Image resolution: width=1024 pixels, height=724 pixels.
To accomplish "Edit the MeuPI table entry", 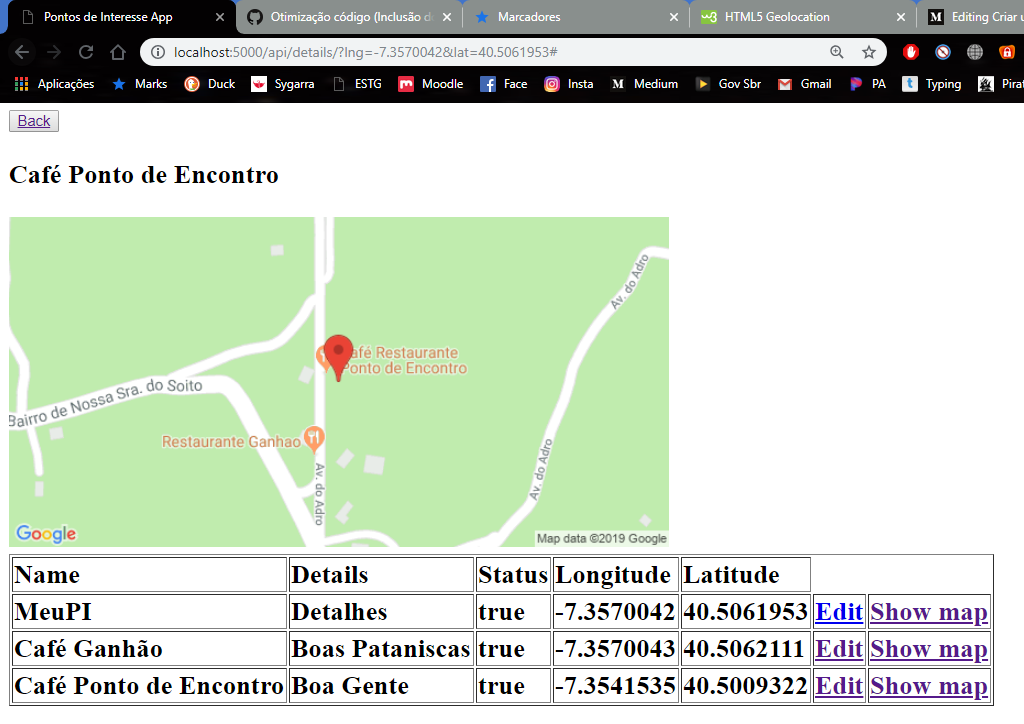I will coord(838,611).
